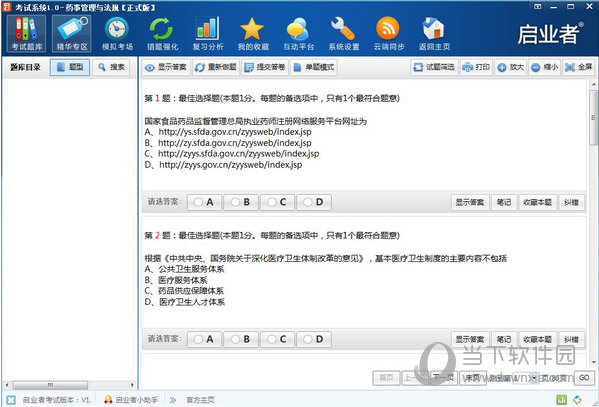Open 笔记 notes for question 2
The image size is (599, 407).
coord(504,339)
